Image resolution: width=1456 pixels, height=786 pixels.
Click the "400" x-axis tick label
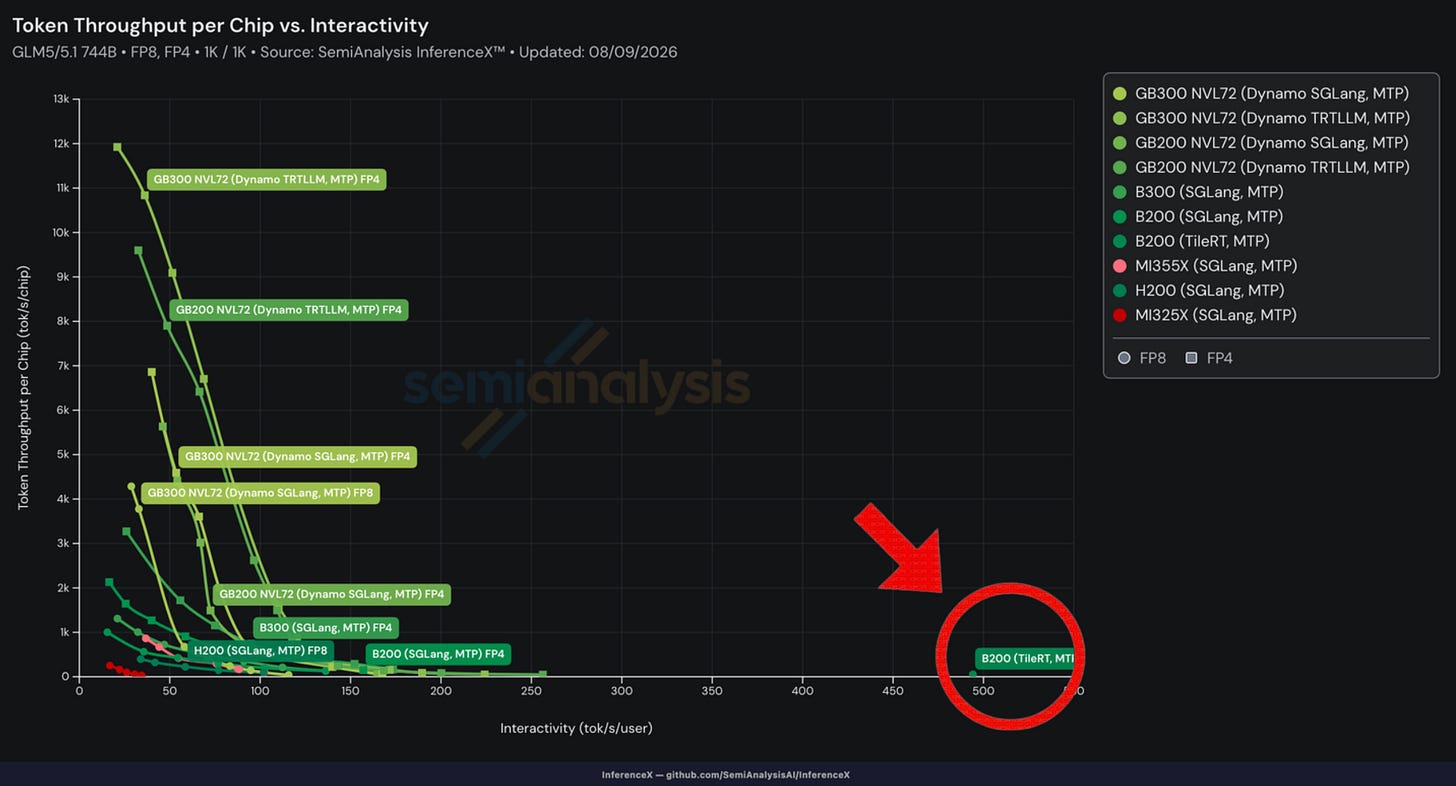pos(802,691)
